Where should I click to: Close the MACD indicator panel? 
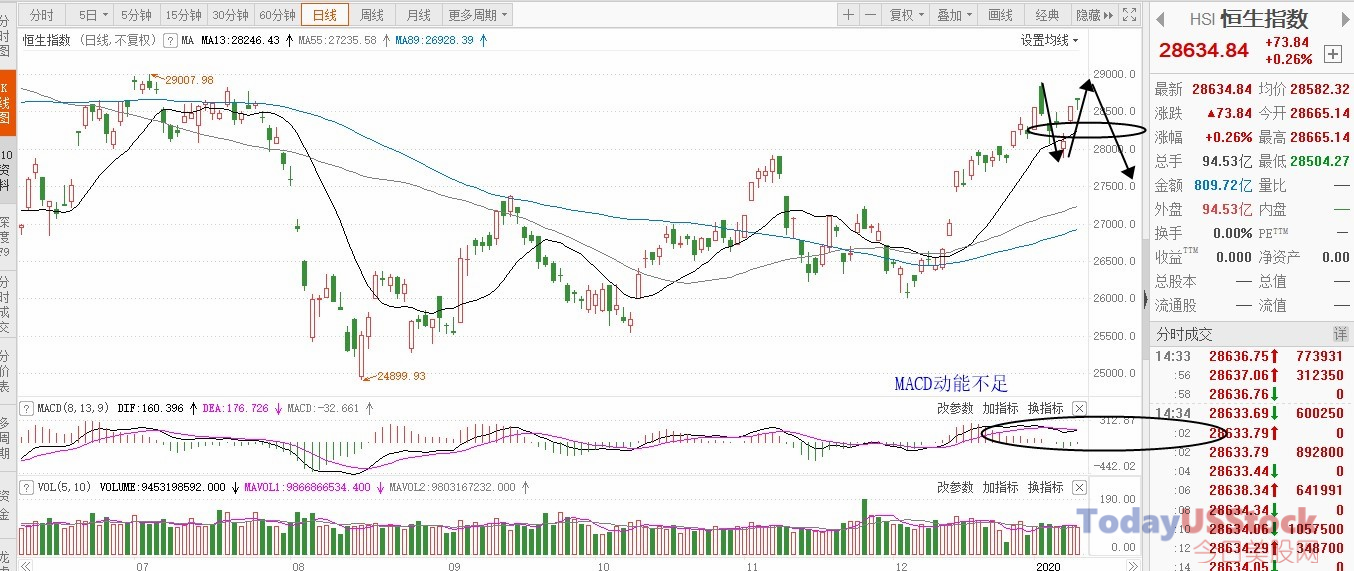pyautogui.click(x=1079, y=408)
